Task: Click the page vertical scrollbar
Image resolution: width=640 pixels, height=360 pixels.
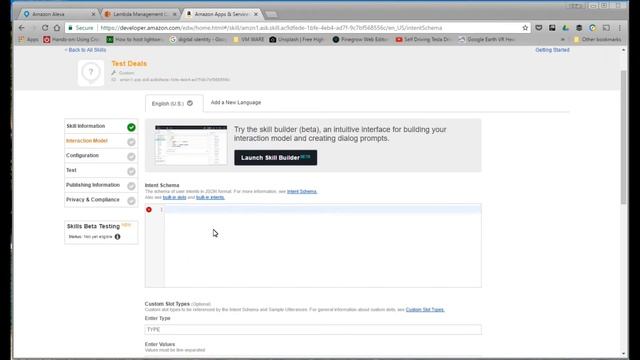Action: tap(623, 137)
